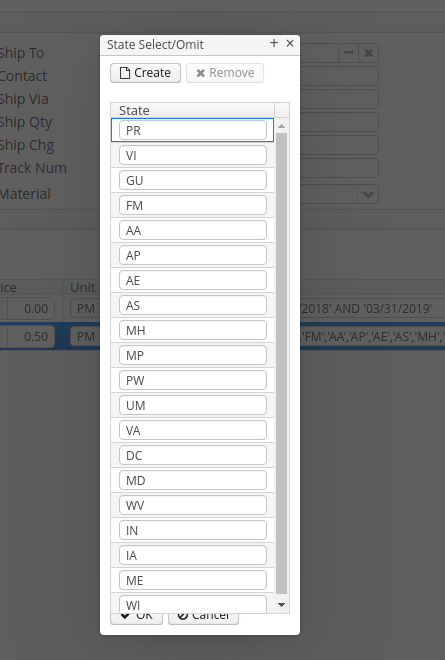
Task: Select the UM state field
Action: (x=193, y=405)
